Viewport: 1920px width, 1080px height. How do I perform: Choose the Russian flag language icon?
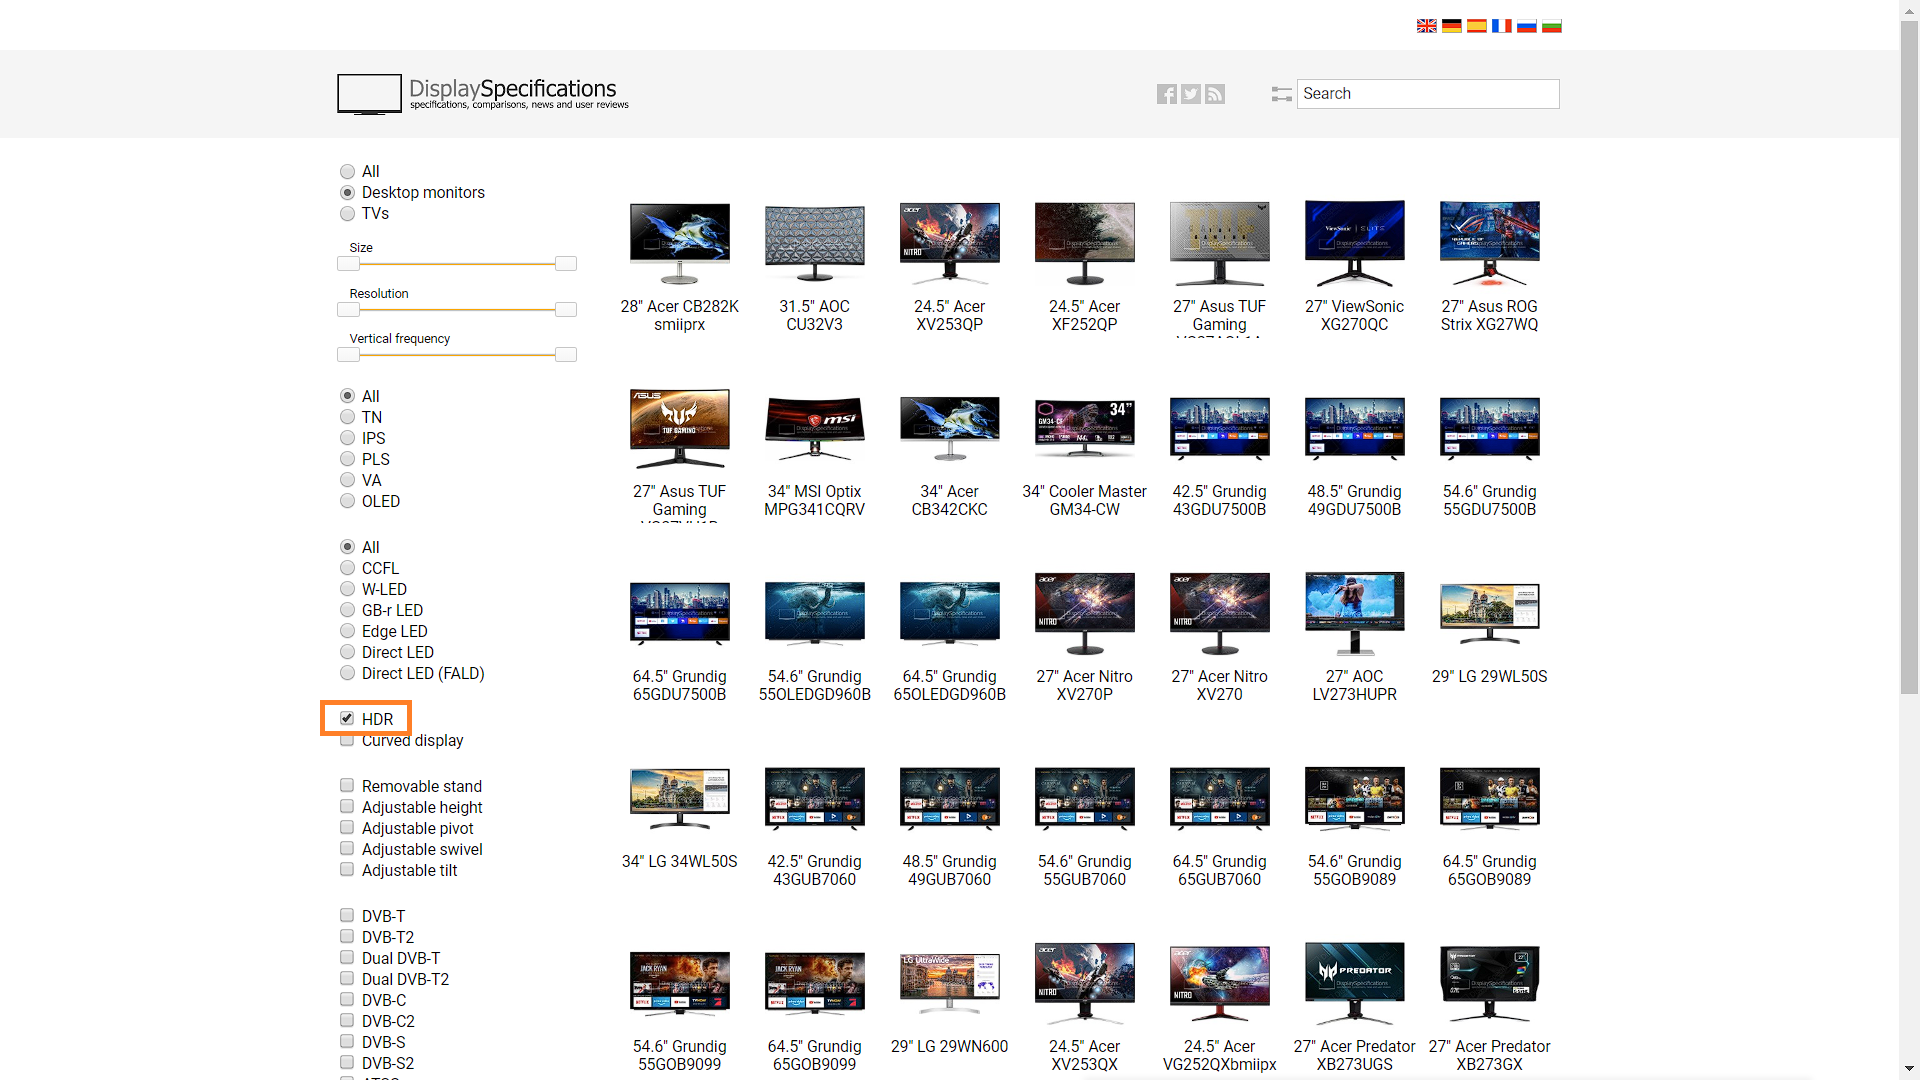coord(1526,26)
